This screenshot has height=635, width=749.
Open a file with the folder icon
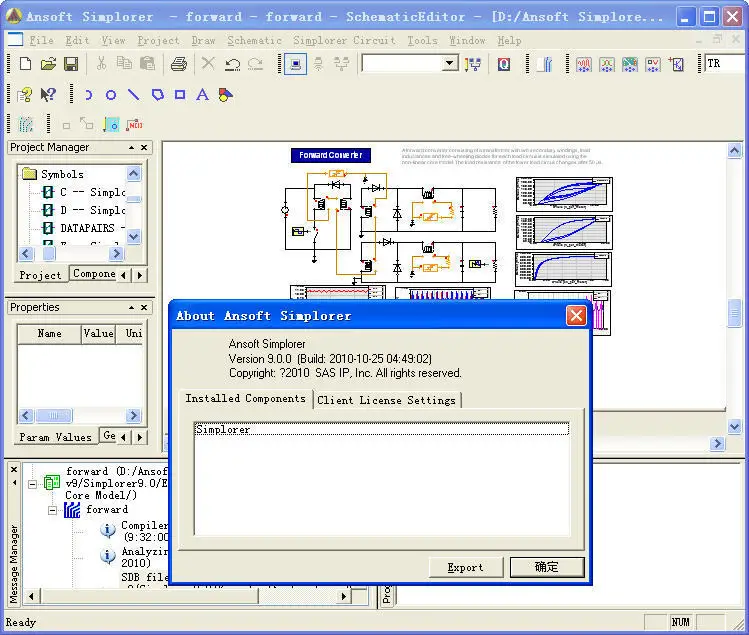click(x=48, y=64)
